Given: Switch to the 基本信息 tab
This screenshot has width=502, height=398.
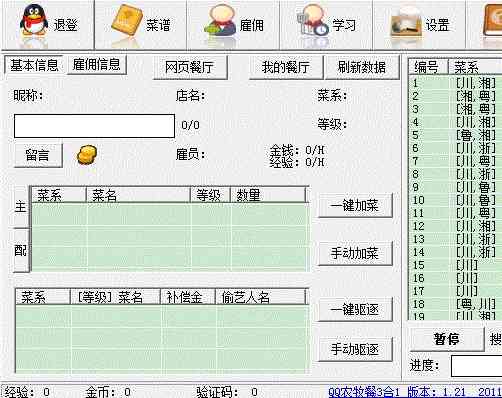Looking at the screenshot, I should pos(34,65).
